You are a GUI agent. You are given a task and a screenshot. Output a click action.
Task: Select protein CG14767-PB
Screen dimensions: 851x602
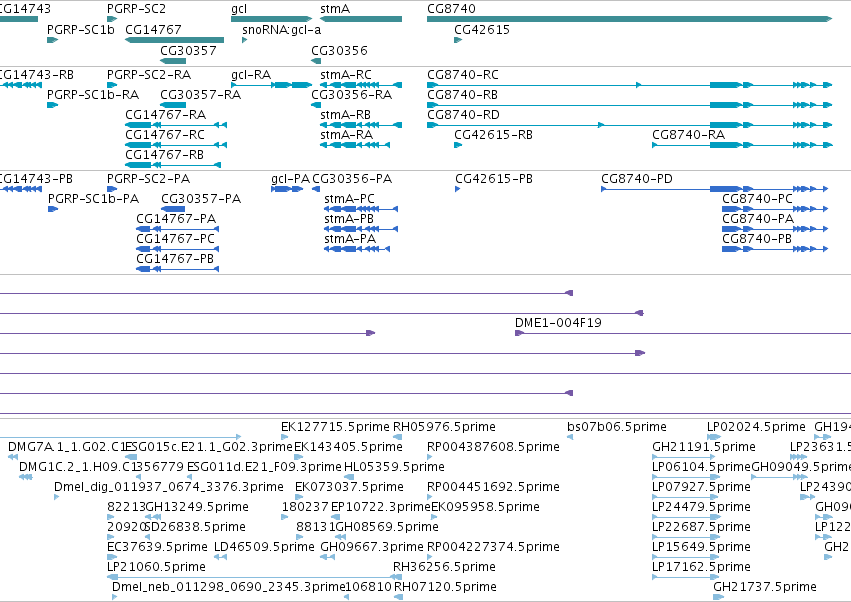[x=177, y=269]
